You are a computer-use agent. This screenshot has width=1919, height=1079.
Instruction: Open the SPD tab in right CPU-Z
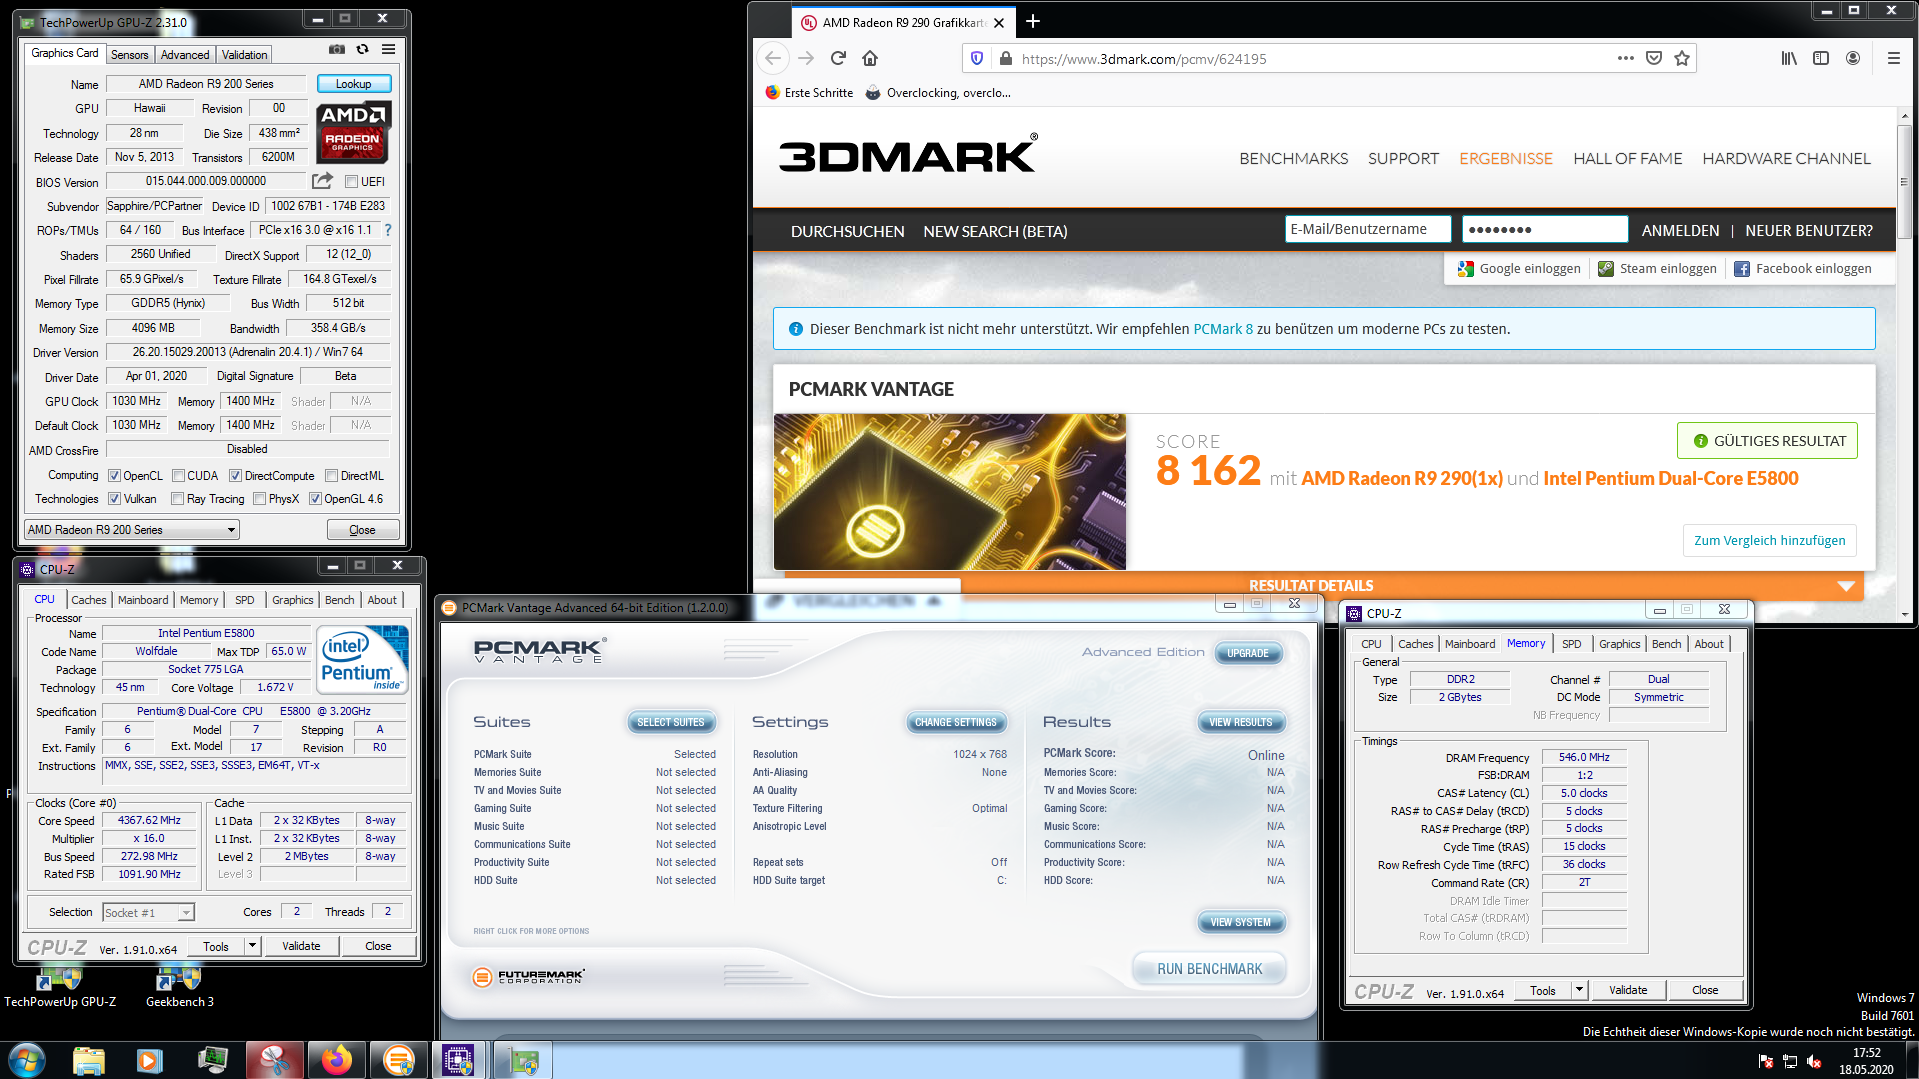click(1572, 644)
